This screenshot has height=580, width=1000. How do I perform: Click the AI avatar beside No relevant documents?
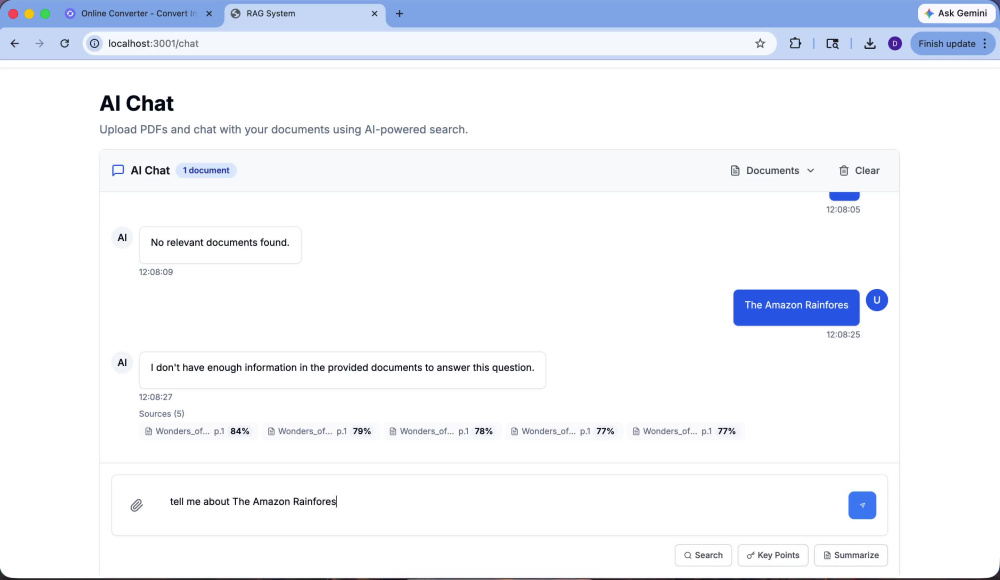pyautogui.click(x=122, y=238)
